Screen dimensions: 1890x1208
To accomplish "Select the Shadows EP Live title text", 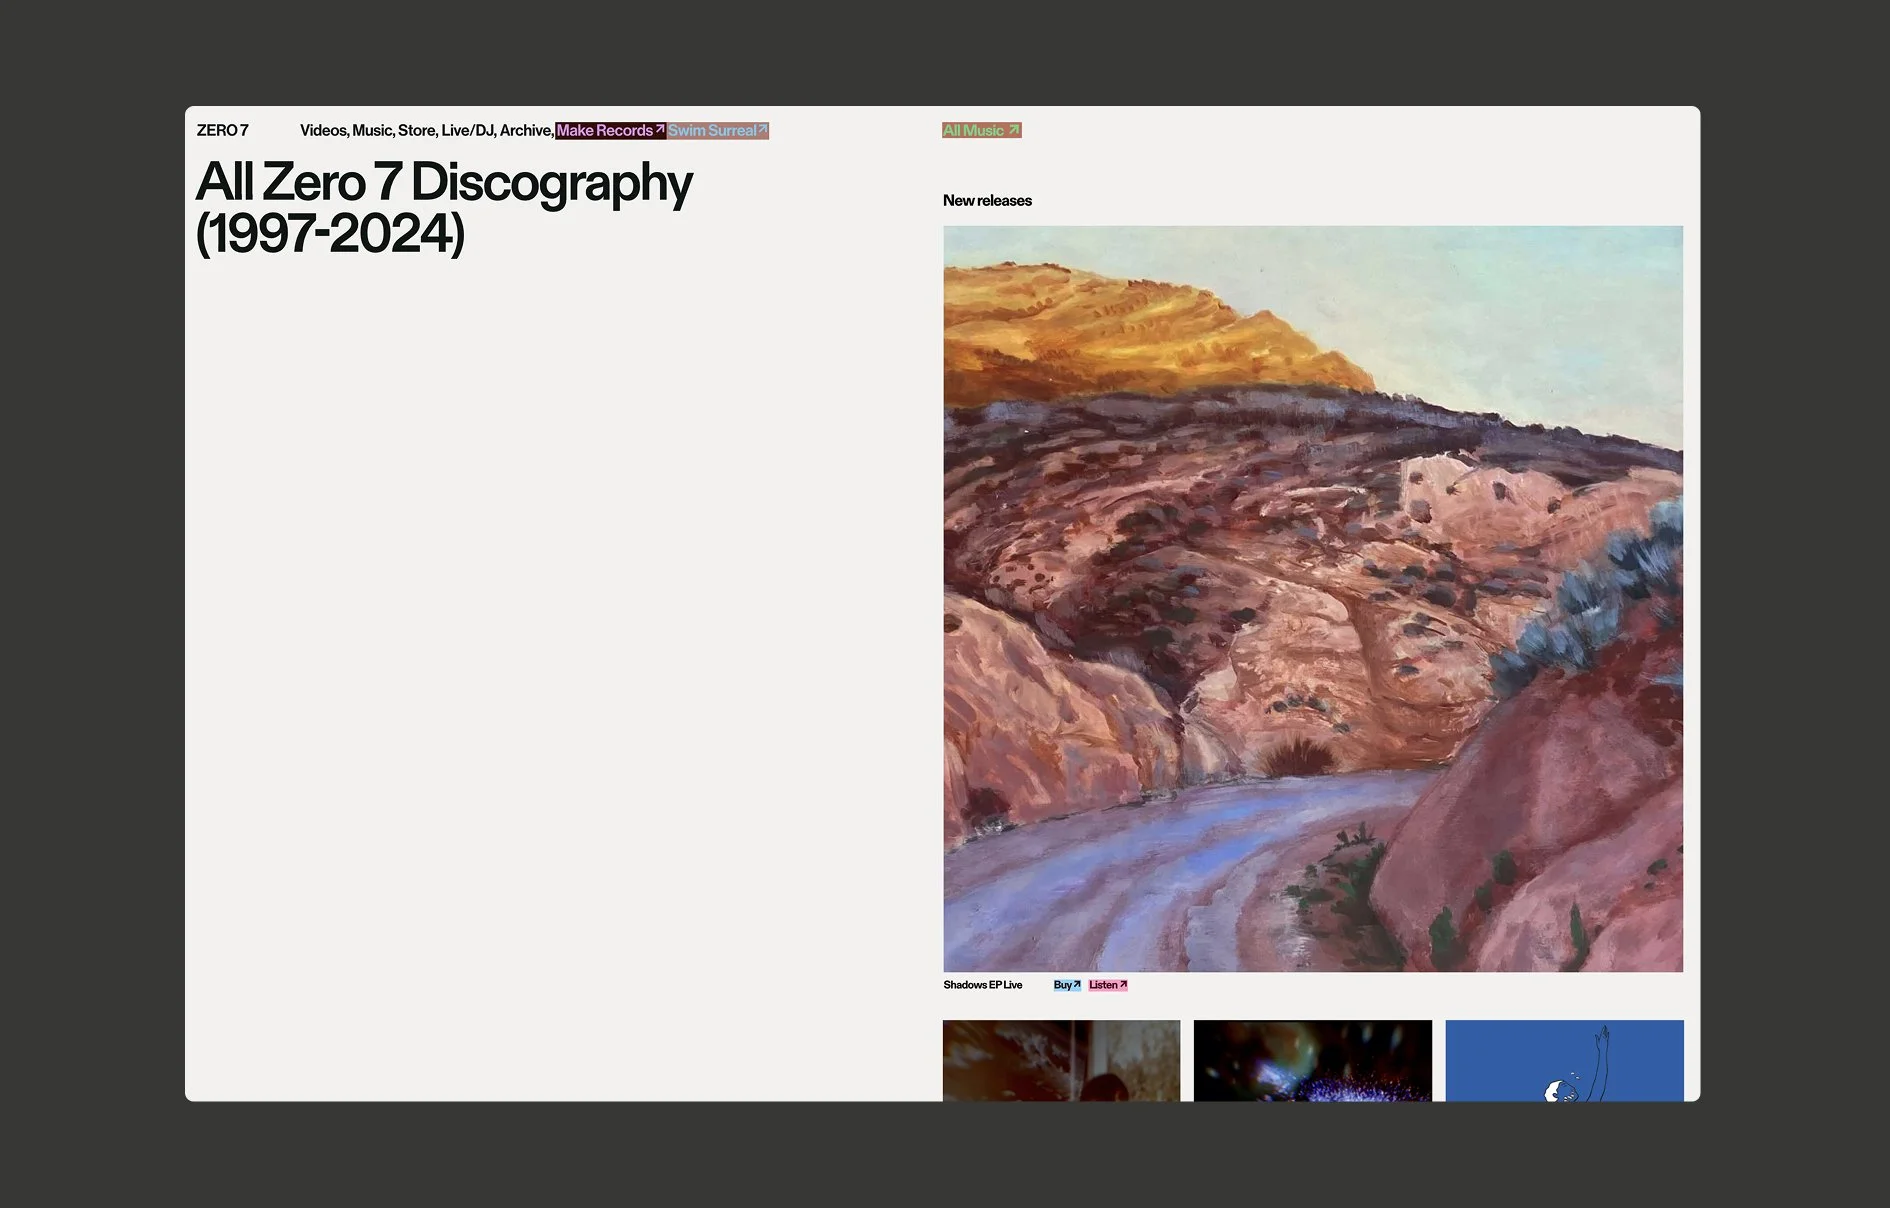I will [982, 985].
